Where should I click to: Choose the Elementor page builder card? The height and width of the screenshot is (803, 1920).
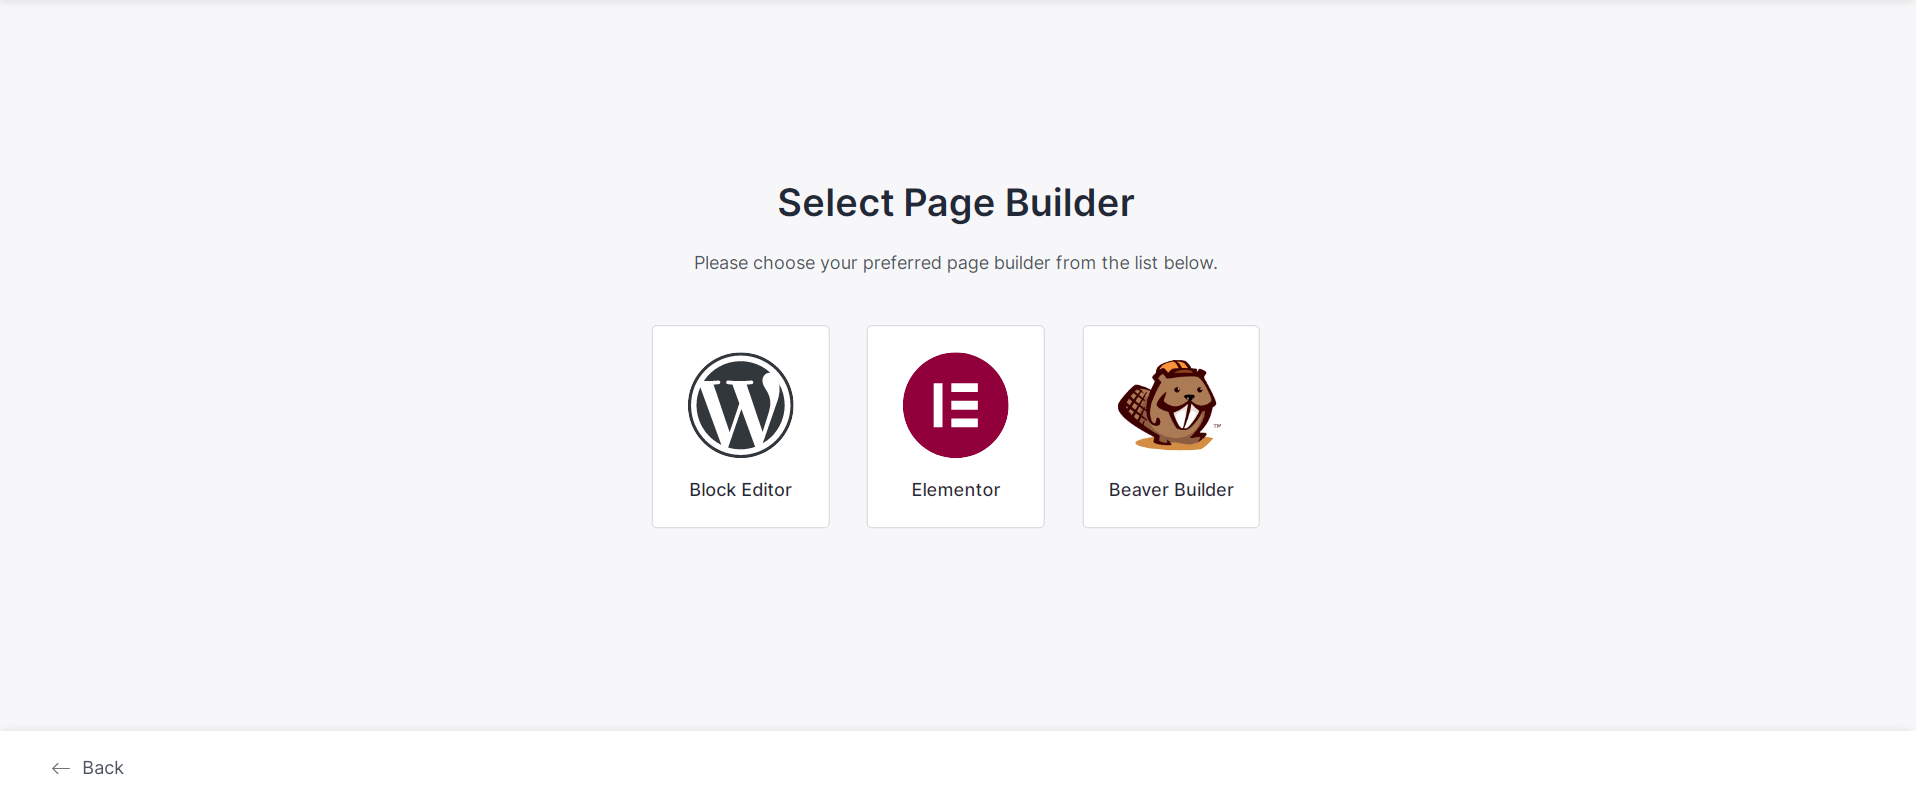[955, 426]
